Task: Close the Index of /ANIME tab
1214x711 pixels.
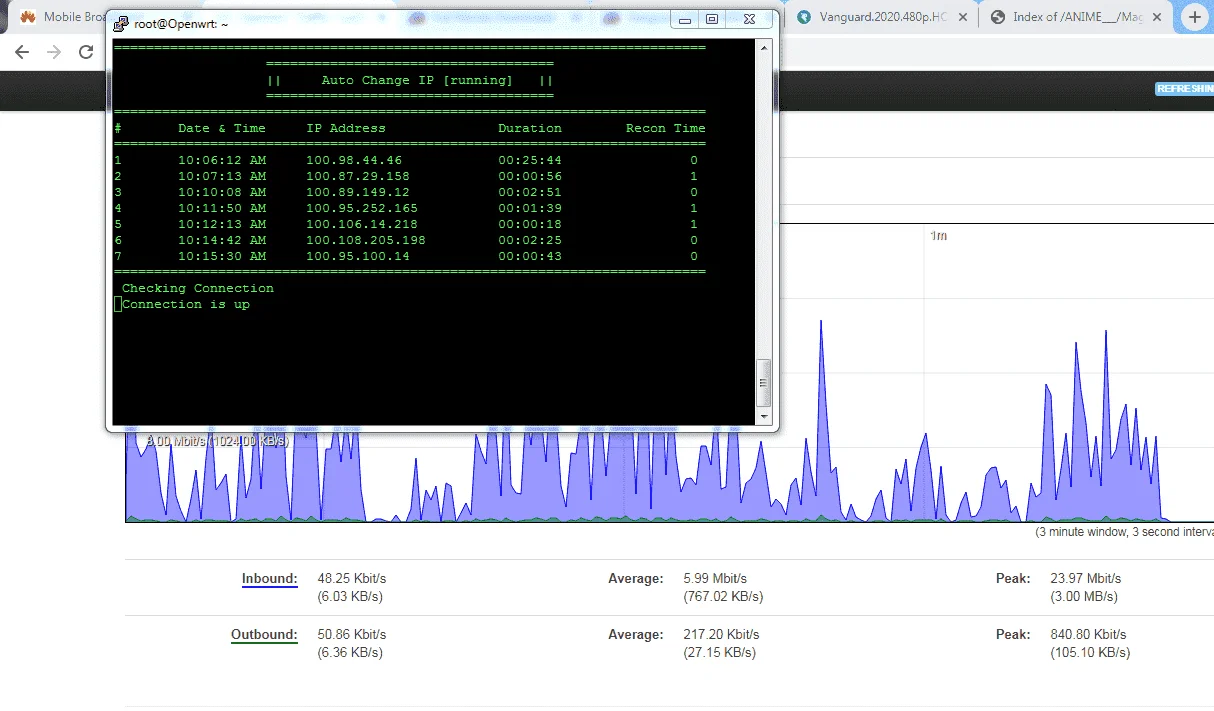Action: pyautogui.click(x=1157, y=17)
